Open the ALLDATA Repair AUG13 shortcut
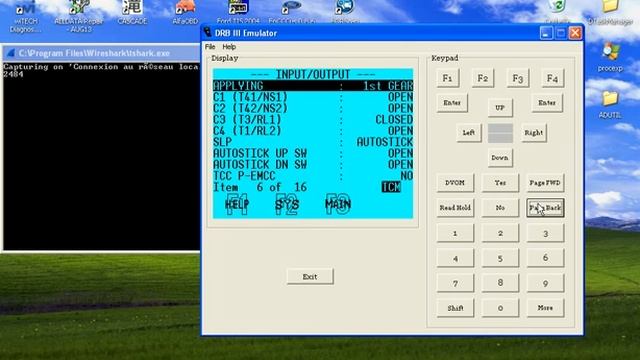The width and height of the screenshot is (640, 360). click(x=78, y=16)
